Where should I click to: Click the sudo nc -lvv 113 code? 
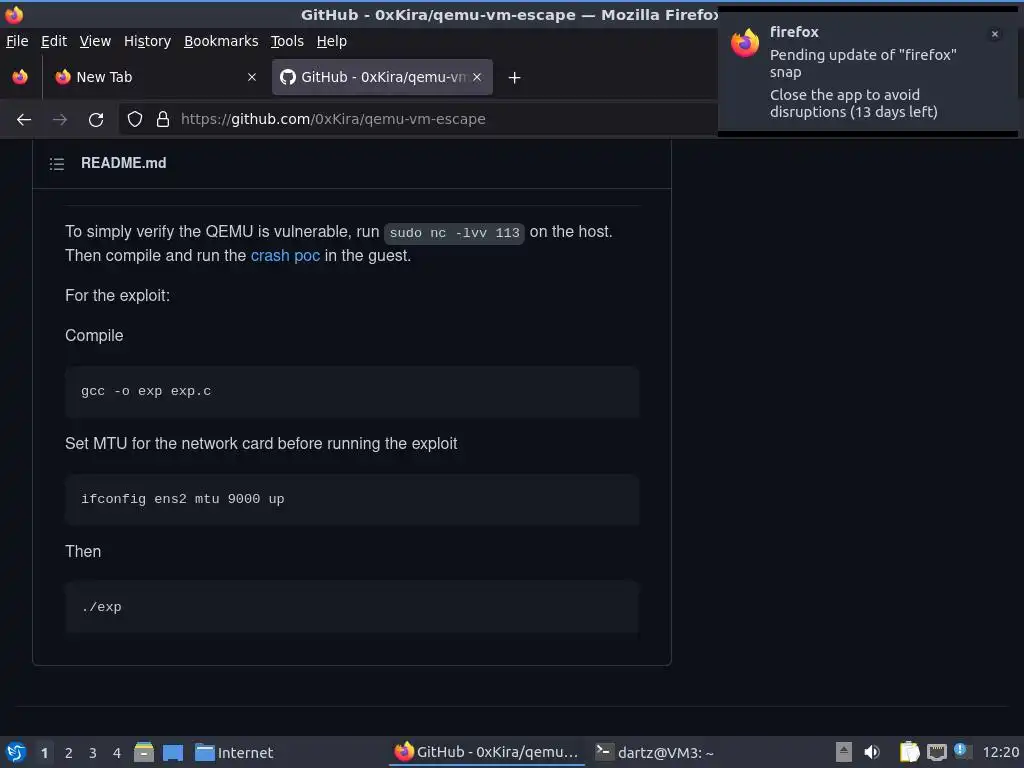click(455, 233)
